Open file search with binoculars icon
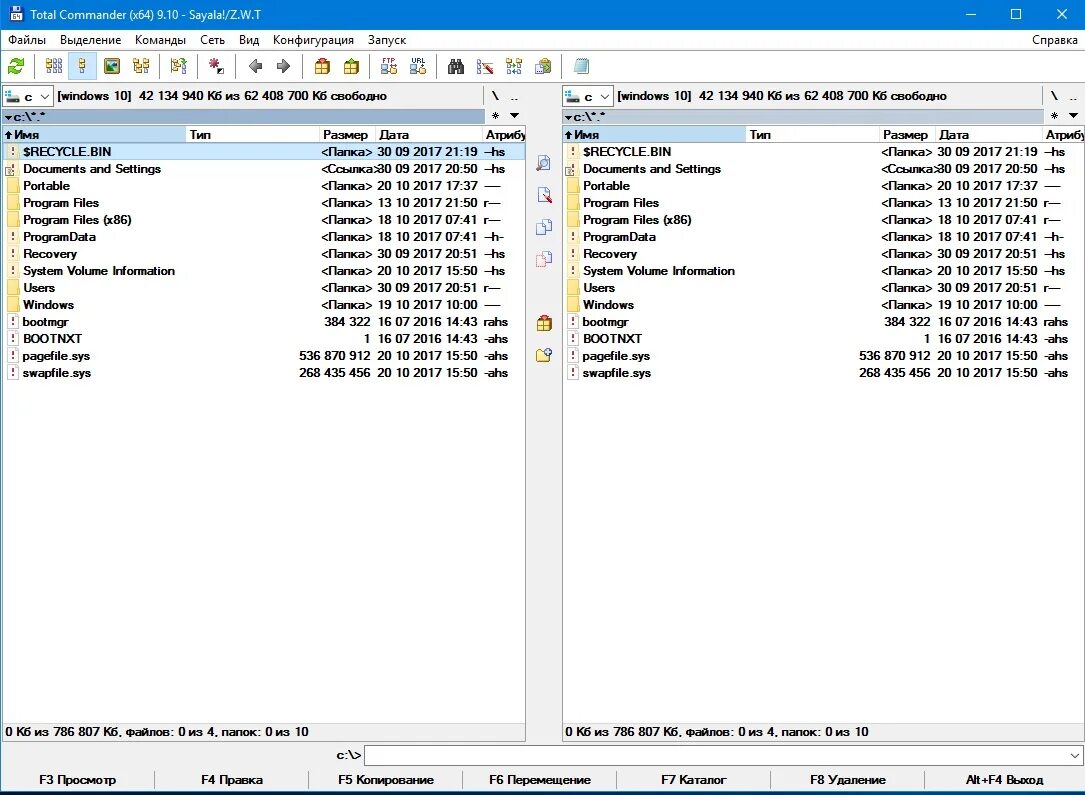This screenshot has width=1085, height=795. click(455, 66)
